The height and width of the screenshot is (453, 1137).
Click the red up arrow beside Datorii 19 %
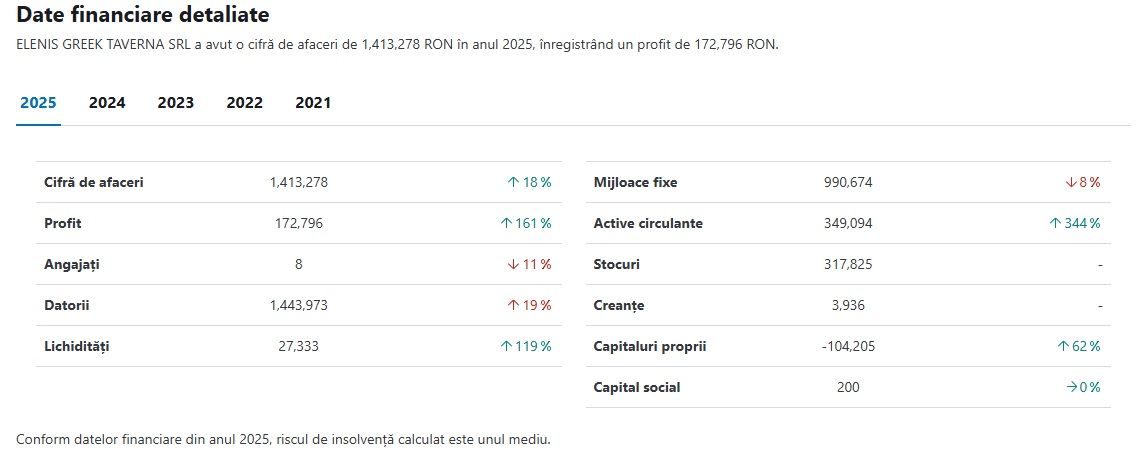[513, 306]
